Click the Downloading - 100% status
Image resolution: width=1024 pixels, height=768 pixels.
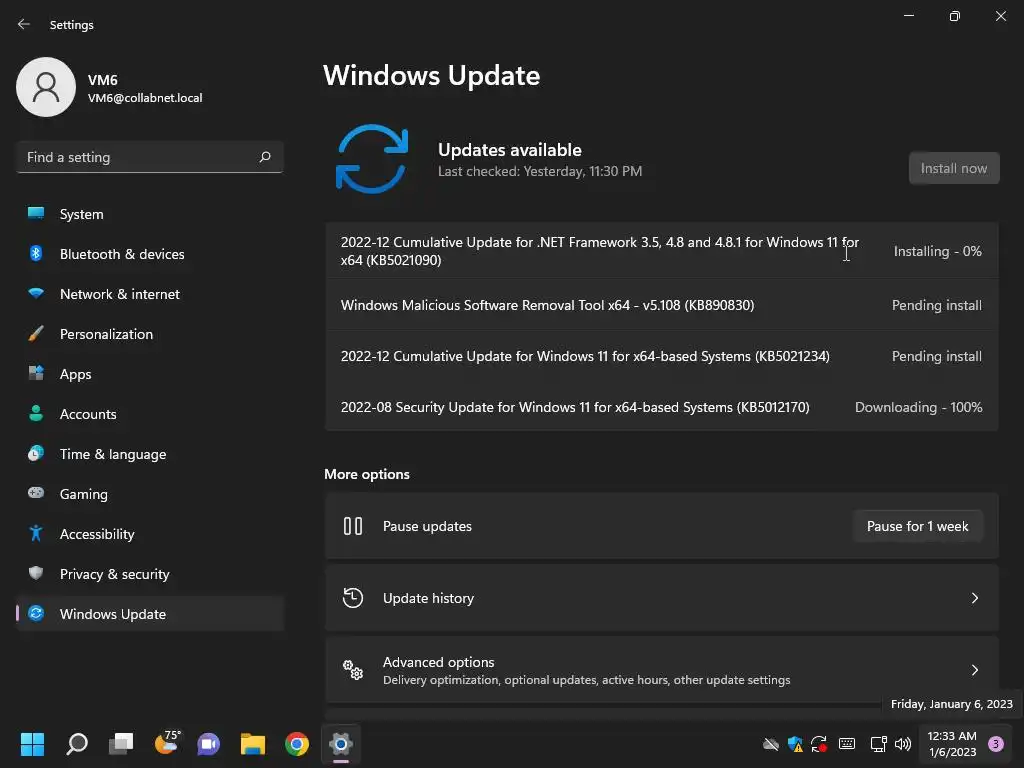(918, 407)
